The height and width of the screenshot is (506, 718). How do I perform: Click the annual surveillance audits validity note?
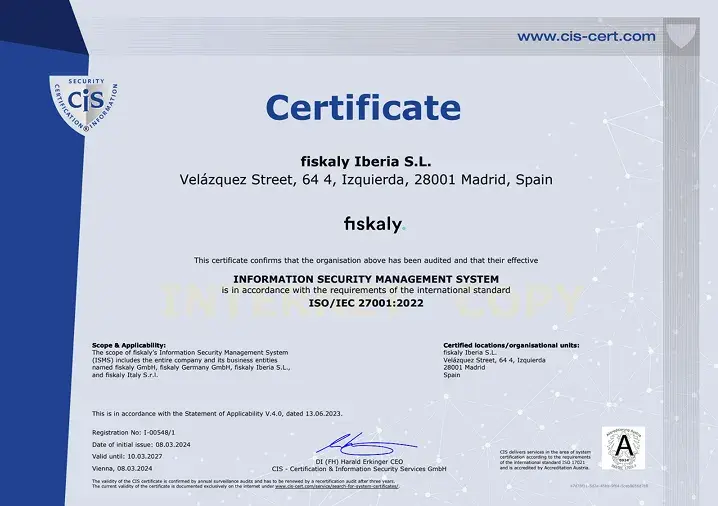coord(243,481)
